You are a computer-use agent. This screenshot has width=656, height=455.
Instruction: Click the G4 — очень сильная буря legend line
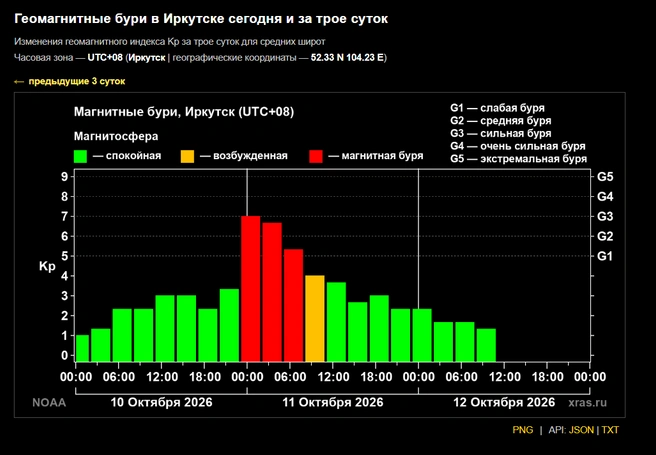click(x=518, y=146)
